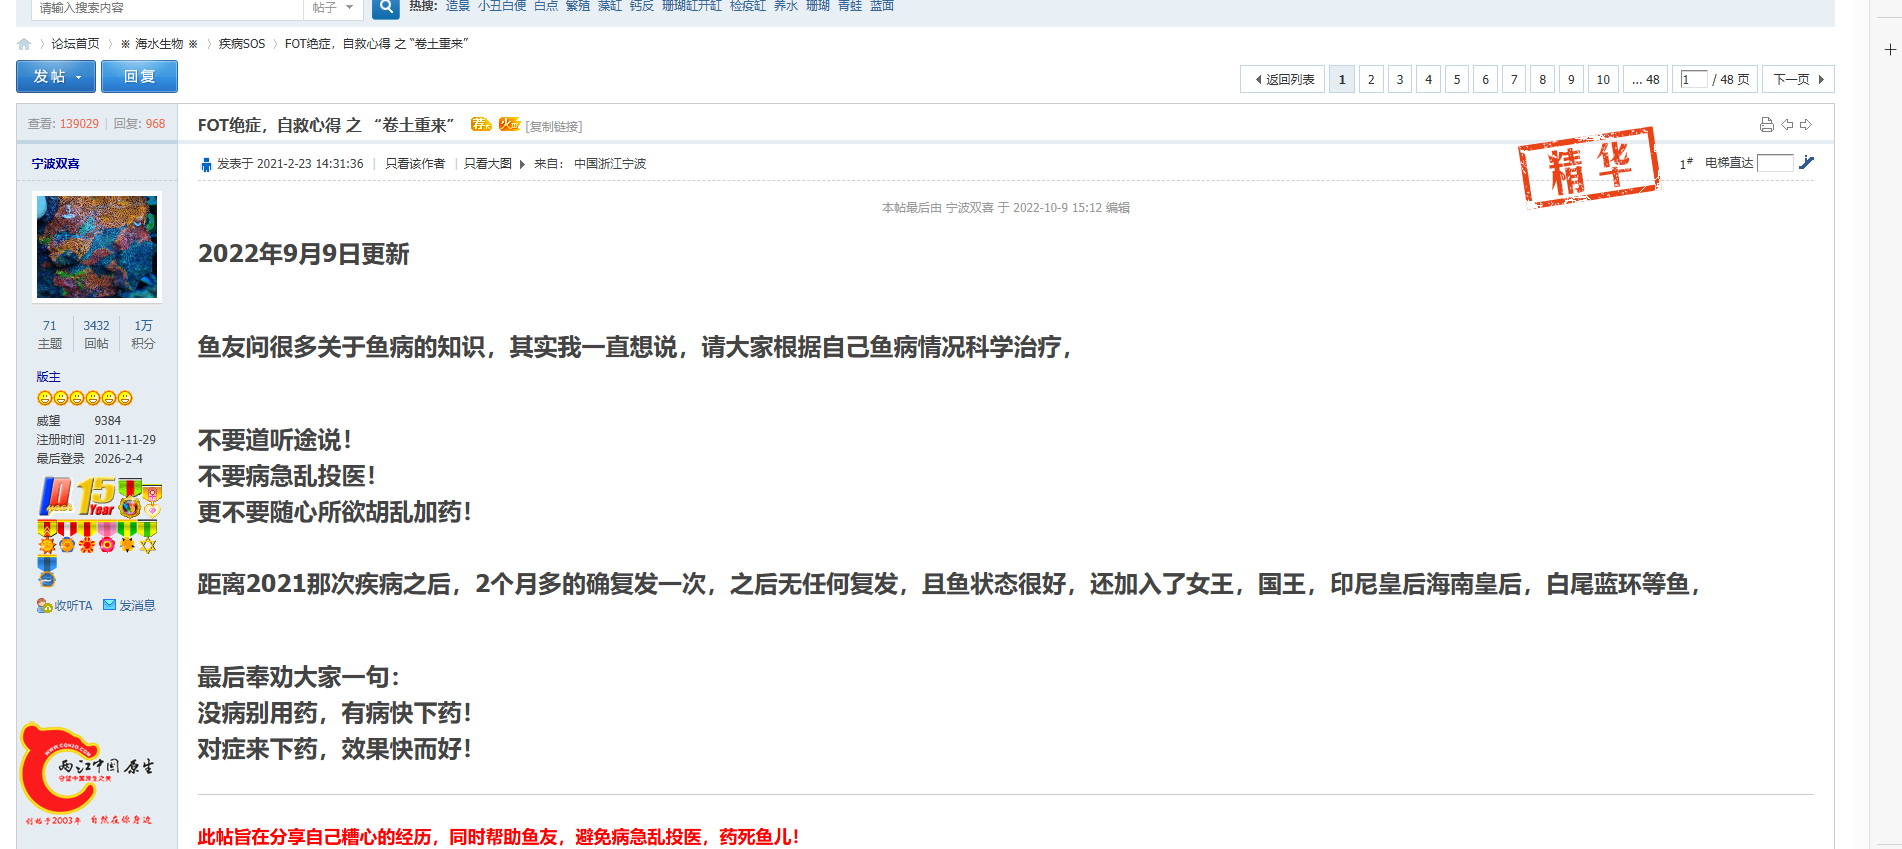Click the page number input field
The height and width of the screenshot is (849, 1902).
1694,79
